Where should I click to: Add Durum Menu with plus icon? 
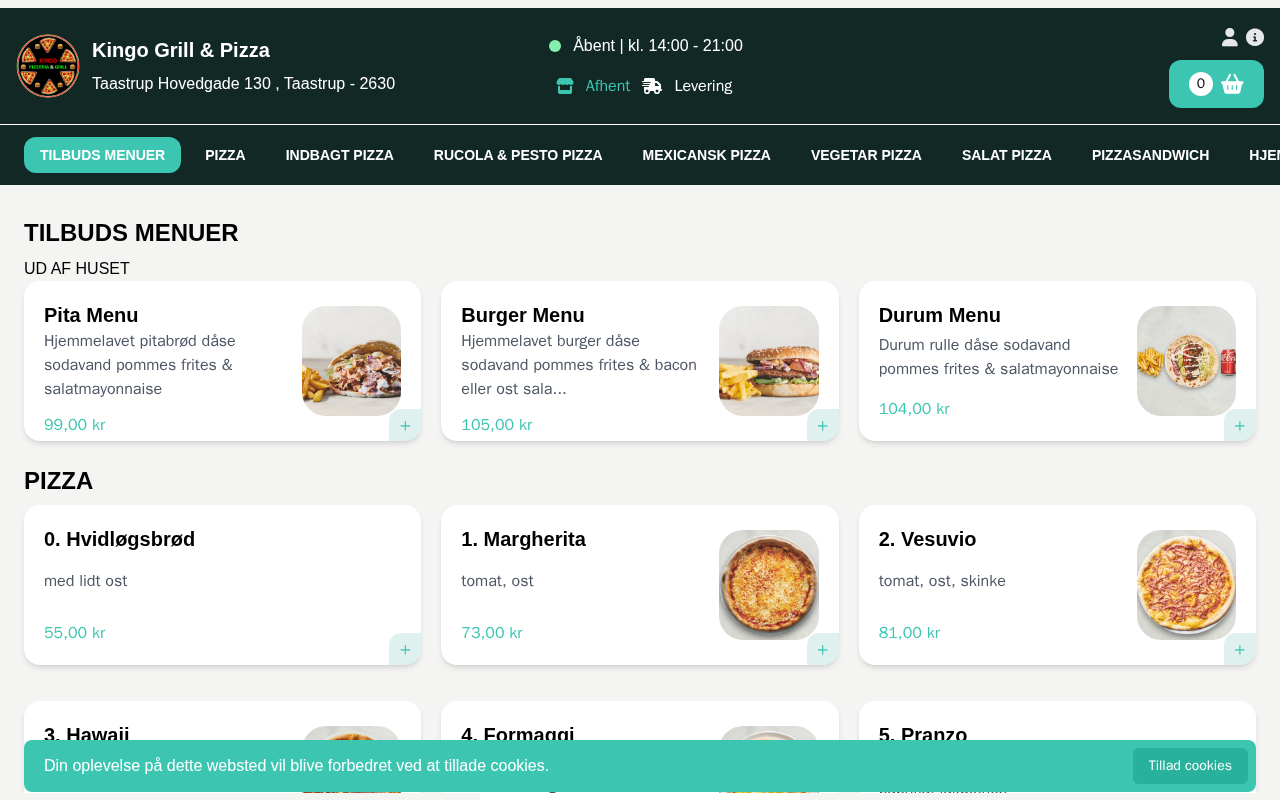(x=1240, y=425)
